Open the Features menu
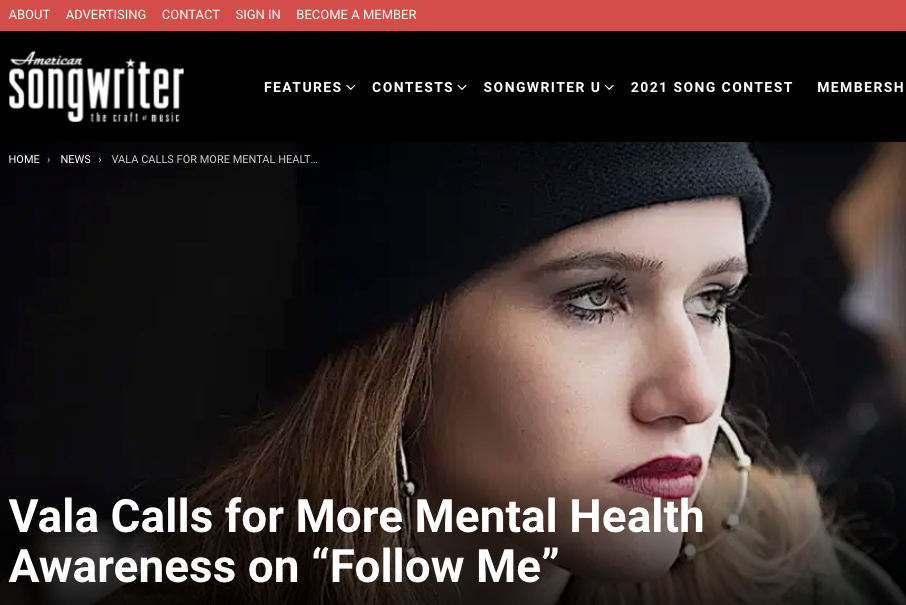This screenshot has height=605, width=906. [x=303, y=87]
